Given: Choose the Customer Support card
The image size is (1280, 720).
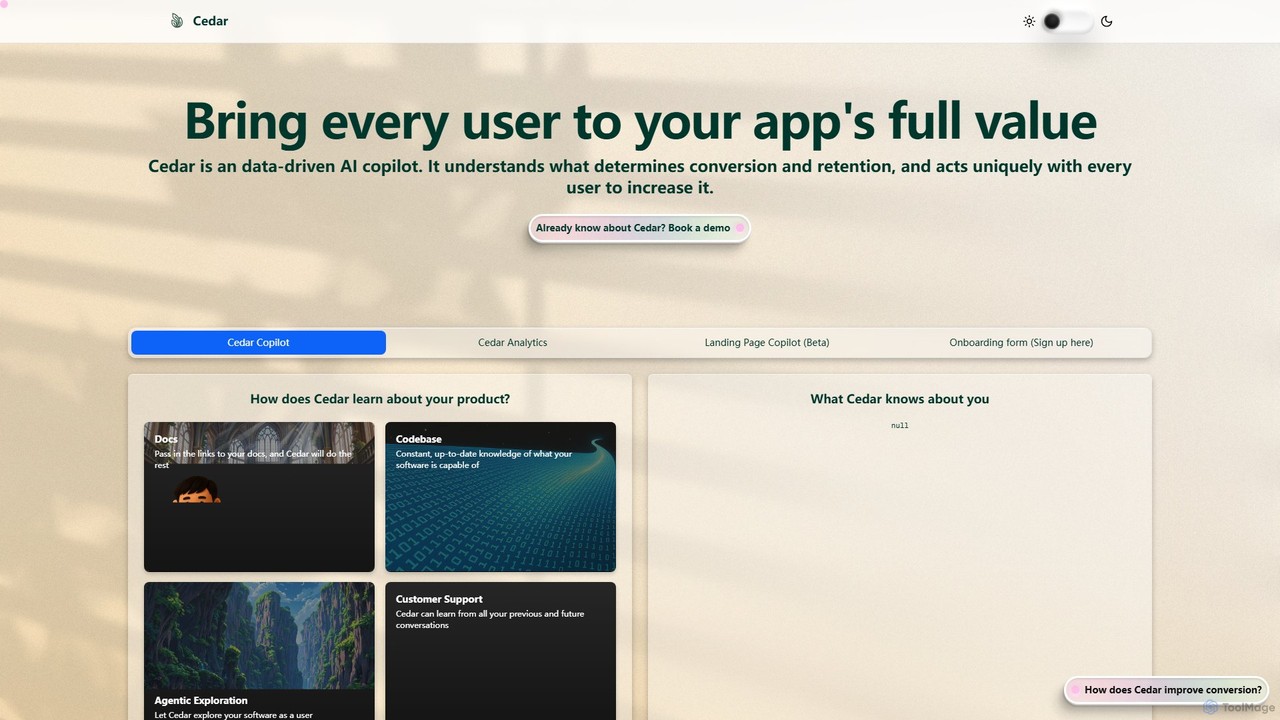Looking at the screenshot, I should tap(500, 651).
